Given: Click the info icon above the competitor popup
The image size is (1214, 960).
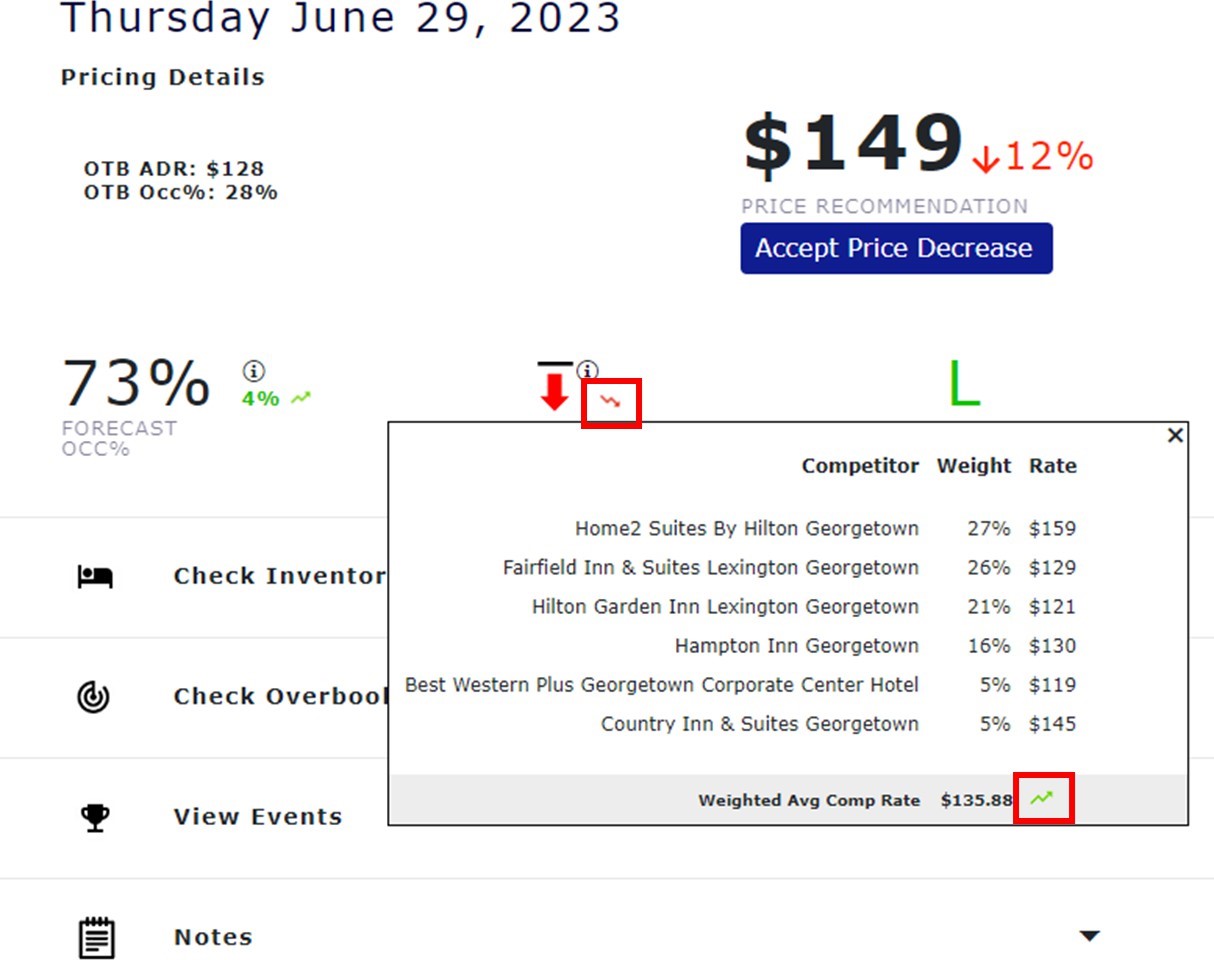Looking at the screenshot, I should 587,371.
